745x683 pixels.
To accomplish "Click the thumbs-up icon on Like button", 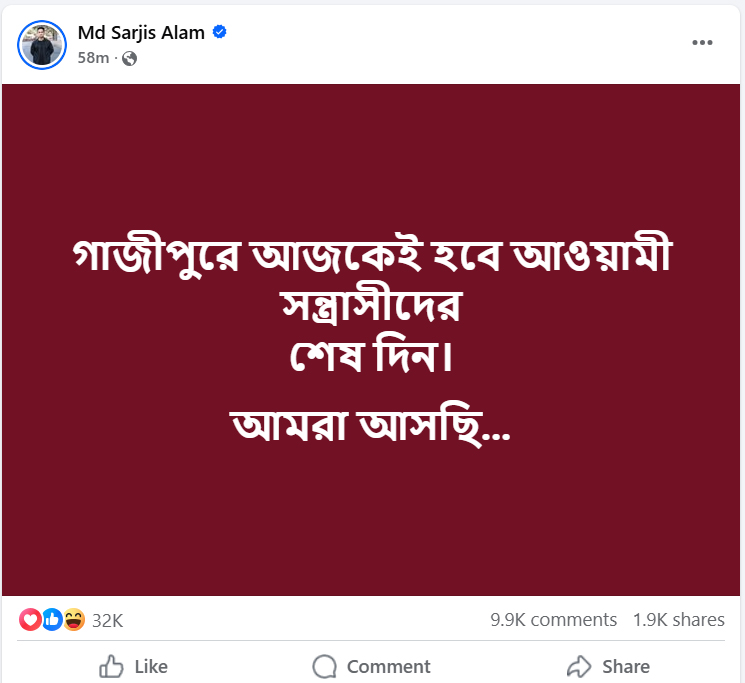I will pos(112,666).
